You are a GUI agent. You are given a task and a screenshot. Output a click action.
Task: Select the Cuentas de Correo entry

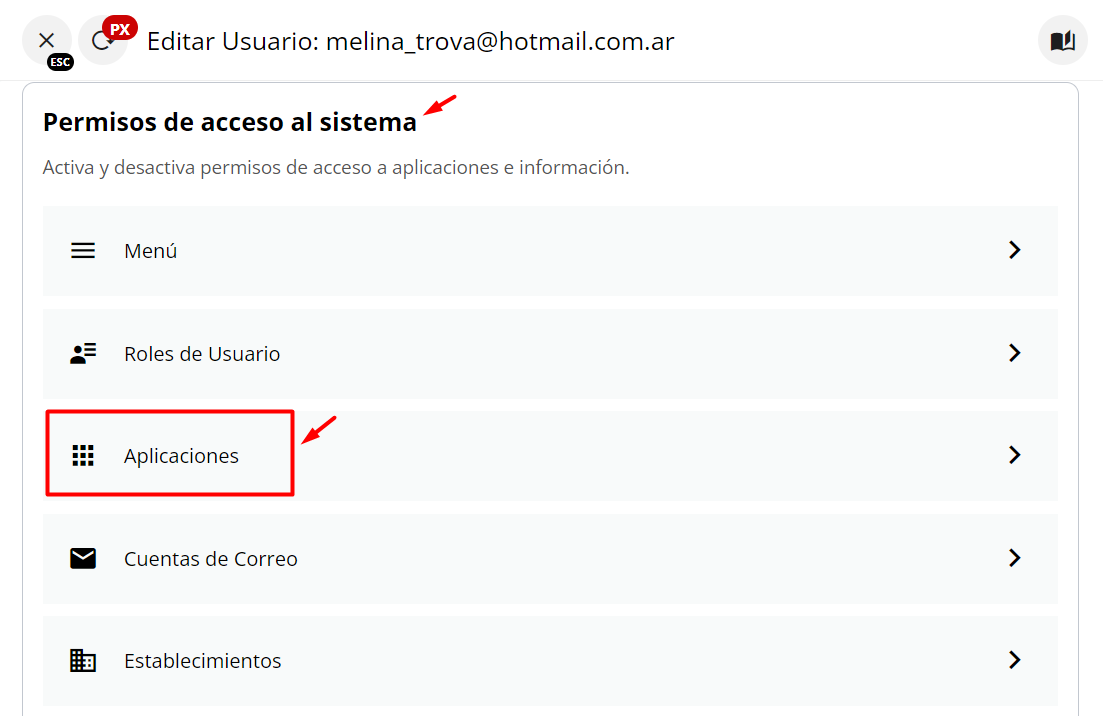[x=210, y=558]
